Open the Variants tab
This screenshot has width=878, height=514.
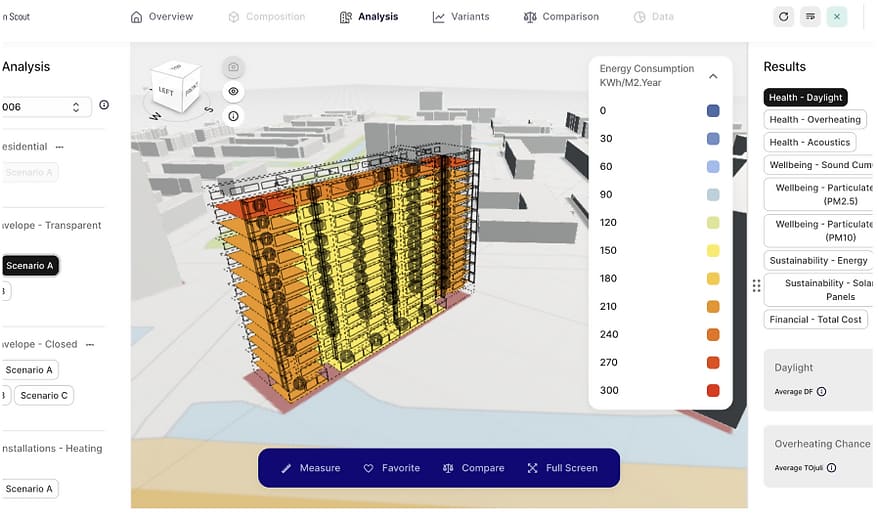pyautogui.click(x=461, y=17)
